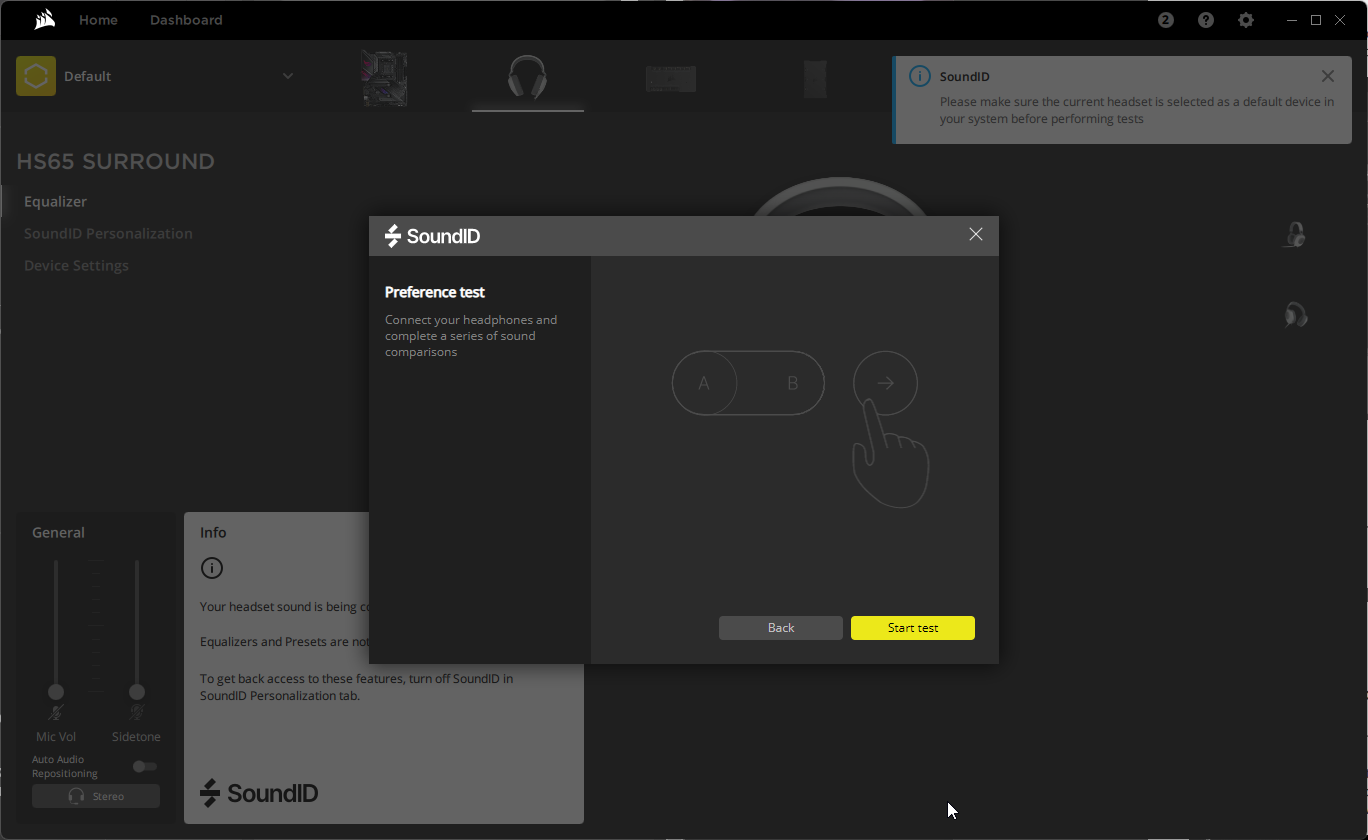Dismiss the SoundID notification banner
Image resolution: width=1368 pixels, height=840 pixels.
pyautogui.click(x=1328, y=76)
